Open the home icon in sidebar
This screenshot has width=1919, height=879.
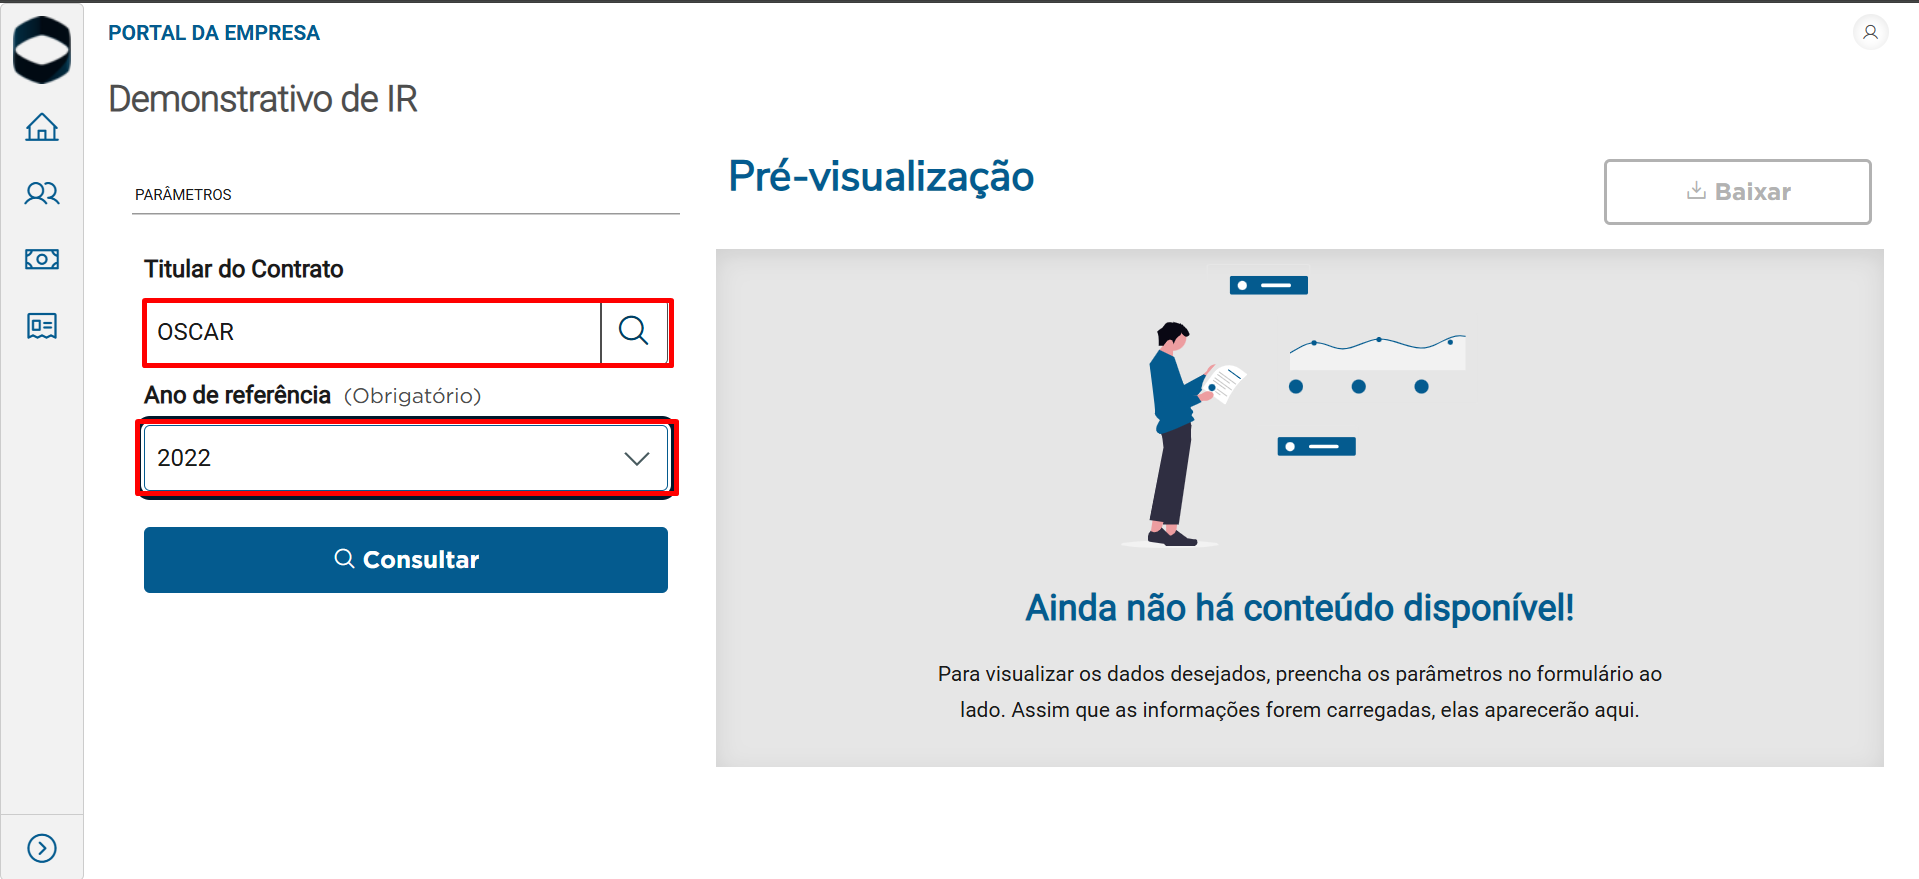pos(42,127)
